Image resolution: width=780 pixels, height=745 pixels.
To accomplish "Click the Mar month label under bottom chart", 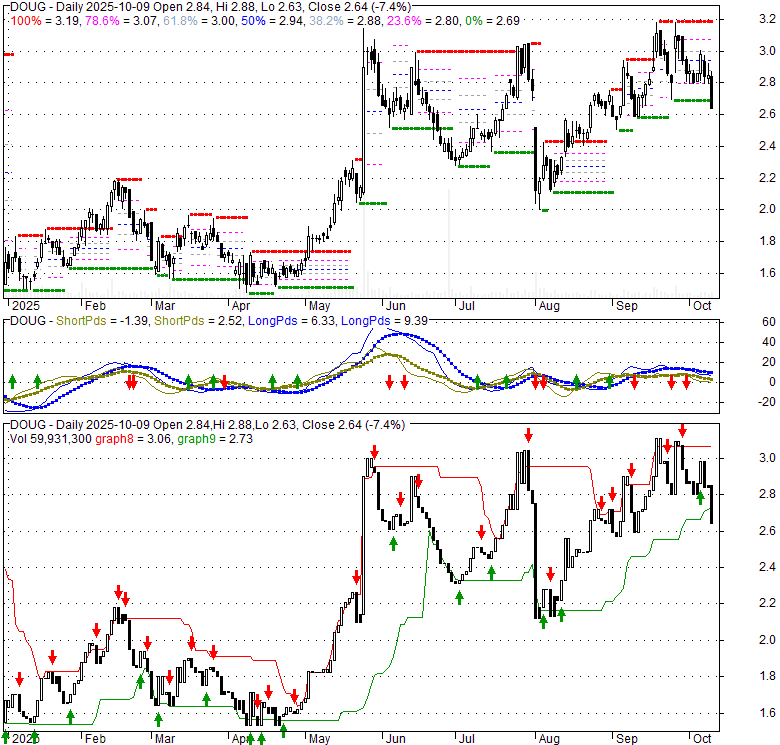I will coord(165,739).
